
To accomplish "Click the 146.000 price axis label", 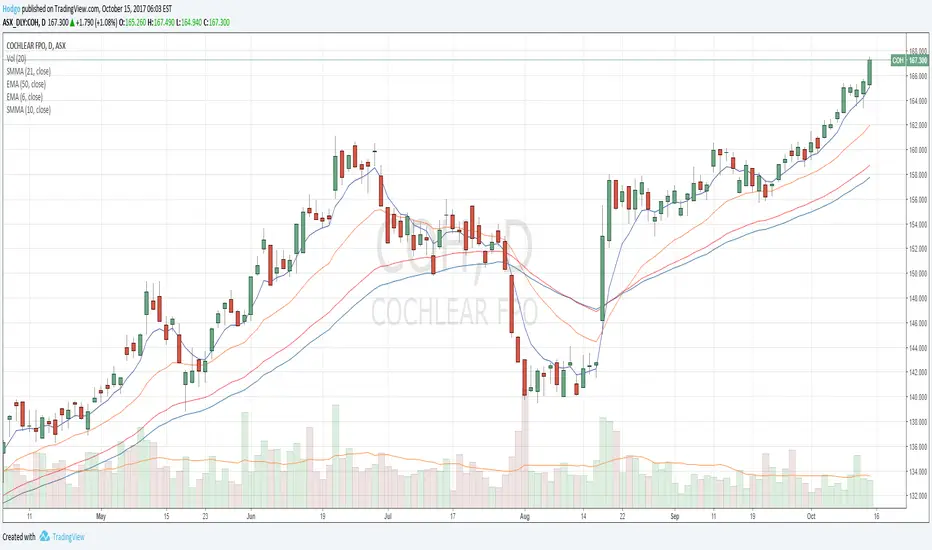I will click(917, 323).
